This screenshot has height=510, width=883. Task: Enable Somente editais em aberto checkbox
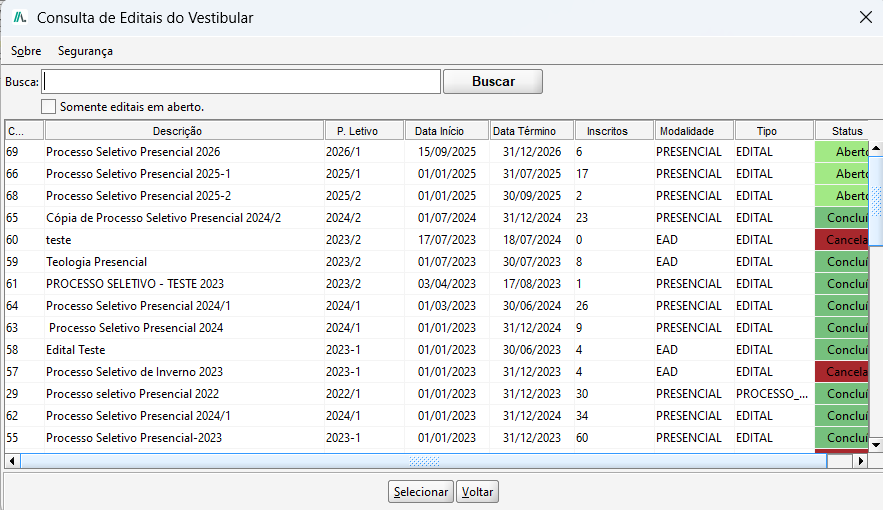pyautogui.click(x=48, y=106)
